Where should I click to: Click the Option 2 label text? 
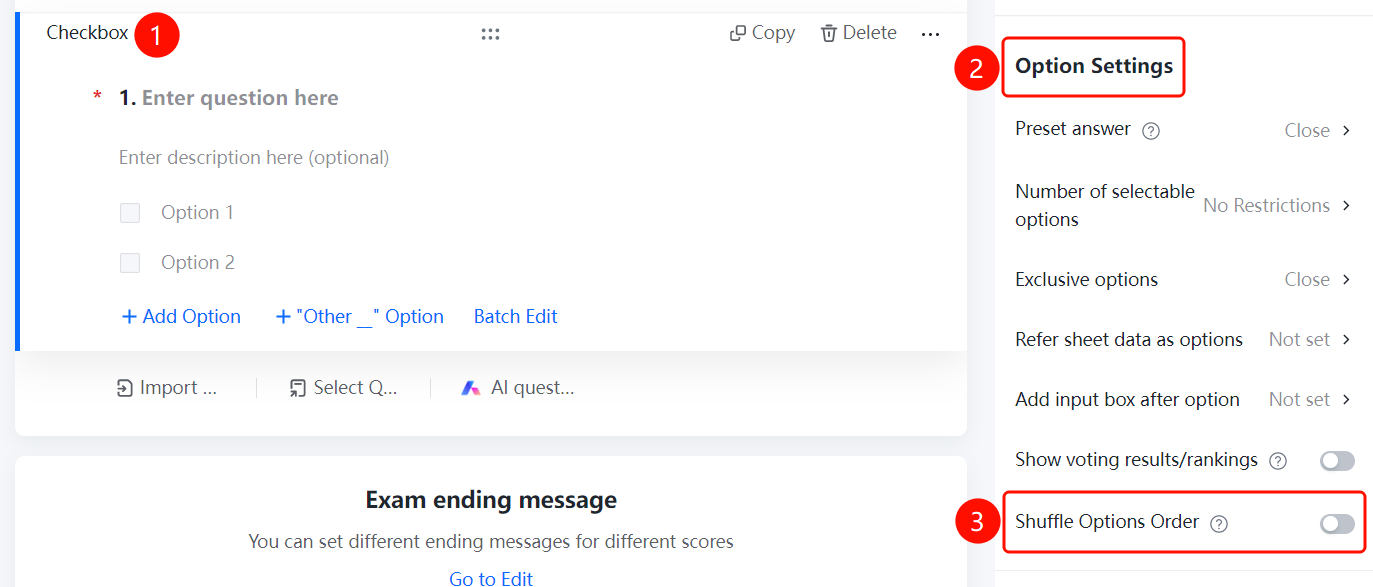click(198, 263)
